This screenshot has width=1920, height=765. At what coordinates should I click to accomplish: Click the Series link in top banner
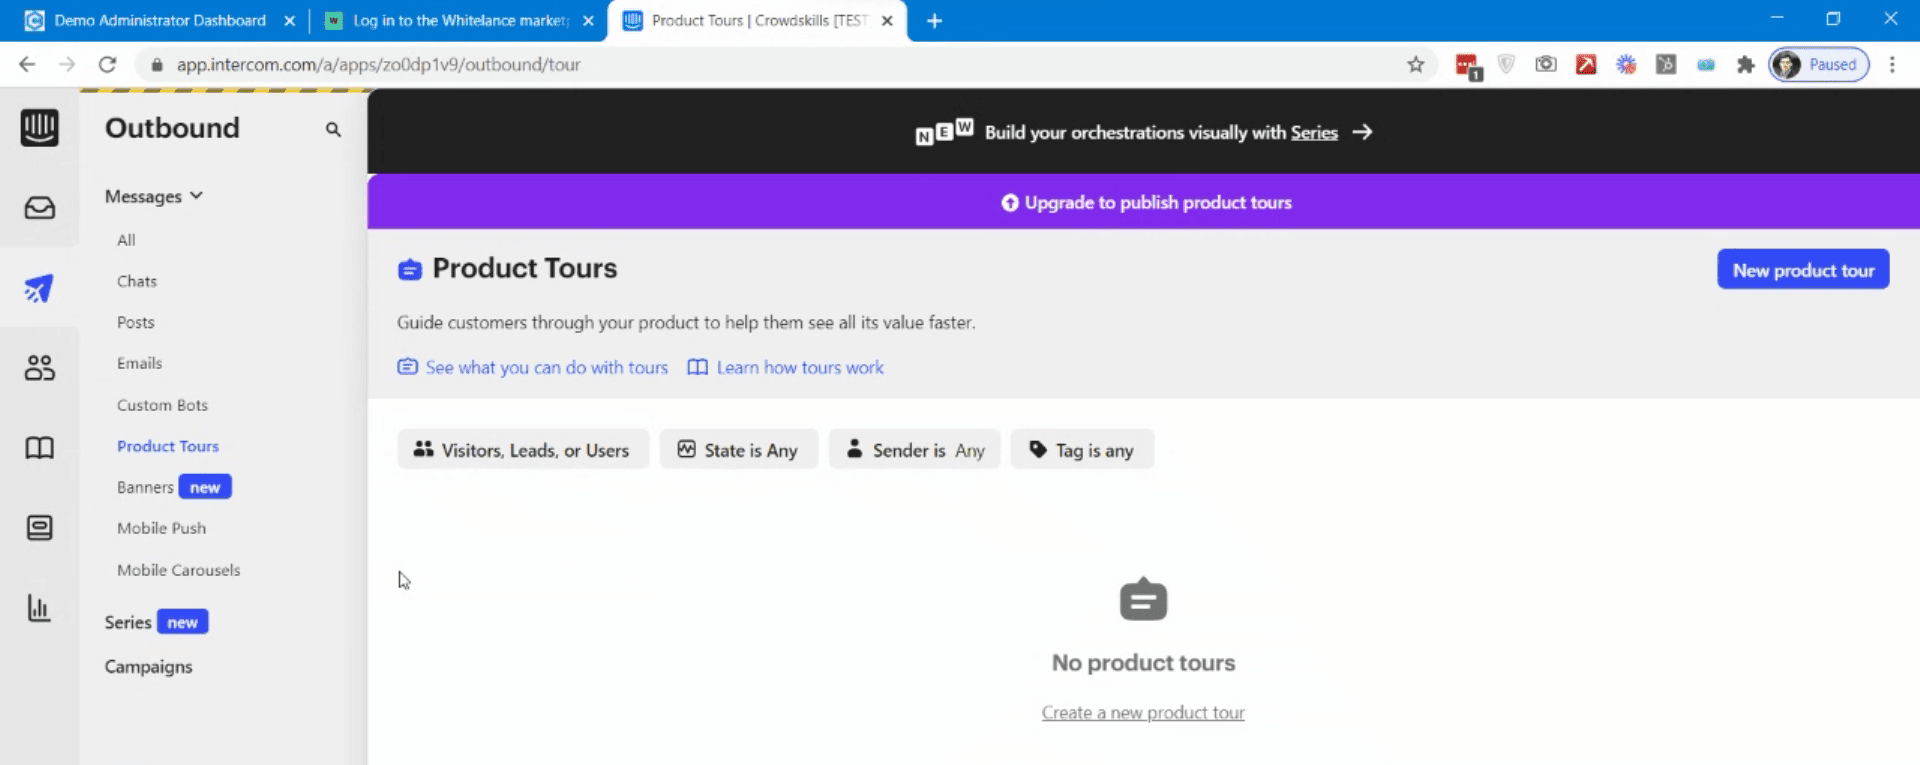click(1314, 132)
